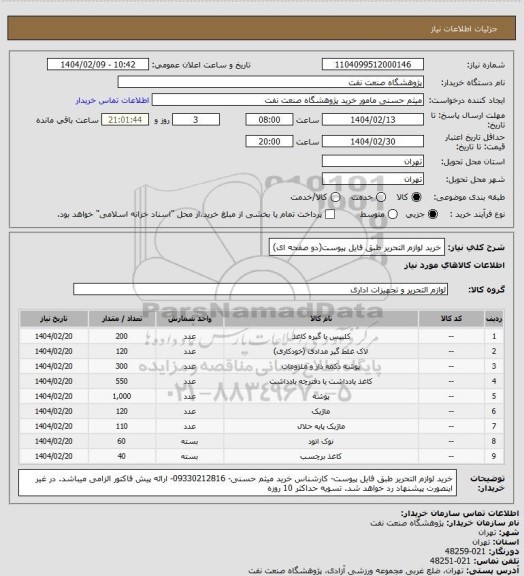Select the خدمت radio button
Image resolution: width=524 pixels, height=576 pixels.
(381, 197)
